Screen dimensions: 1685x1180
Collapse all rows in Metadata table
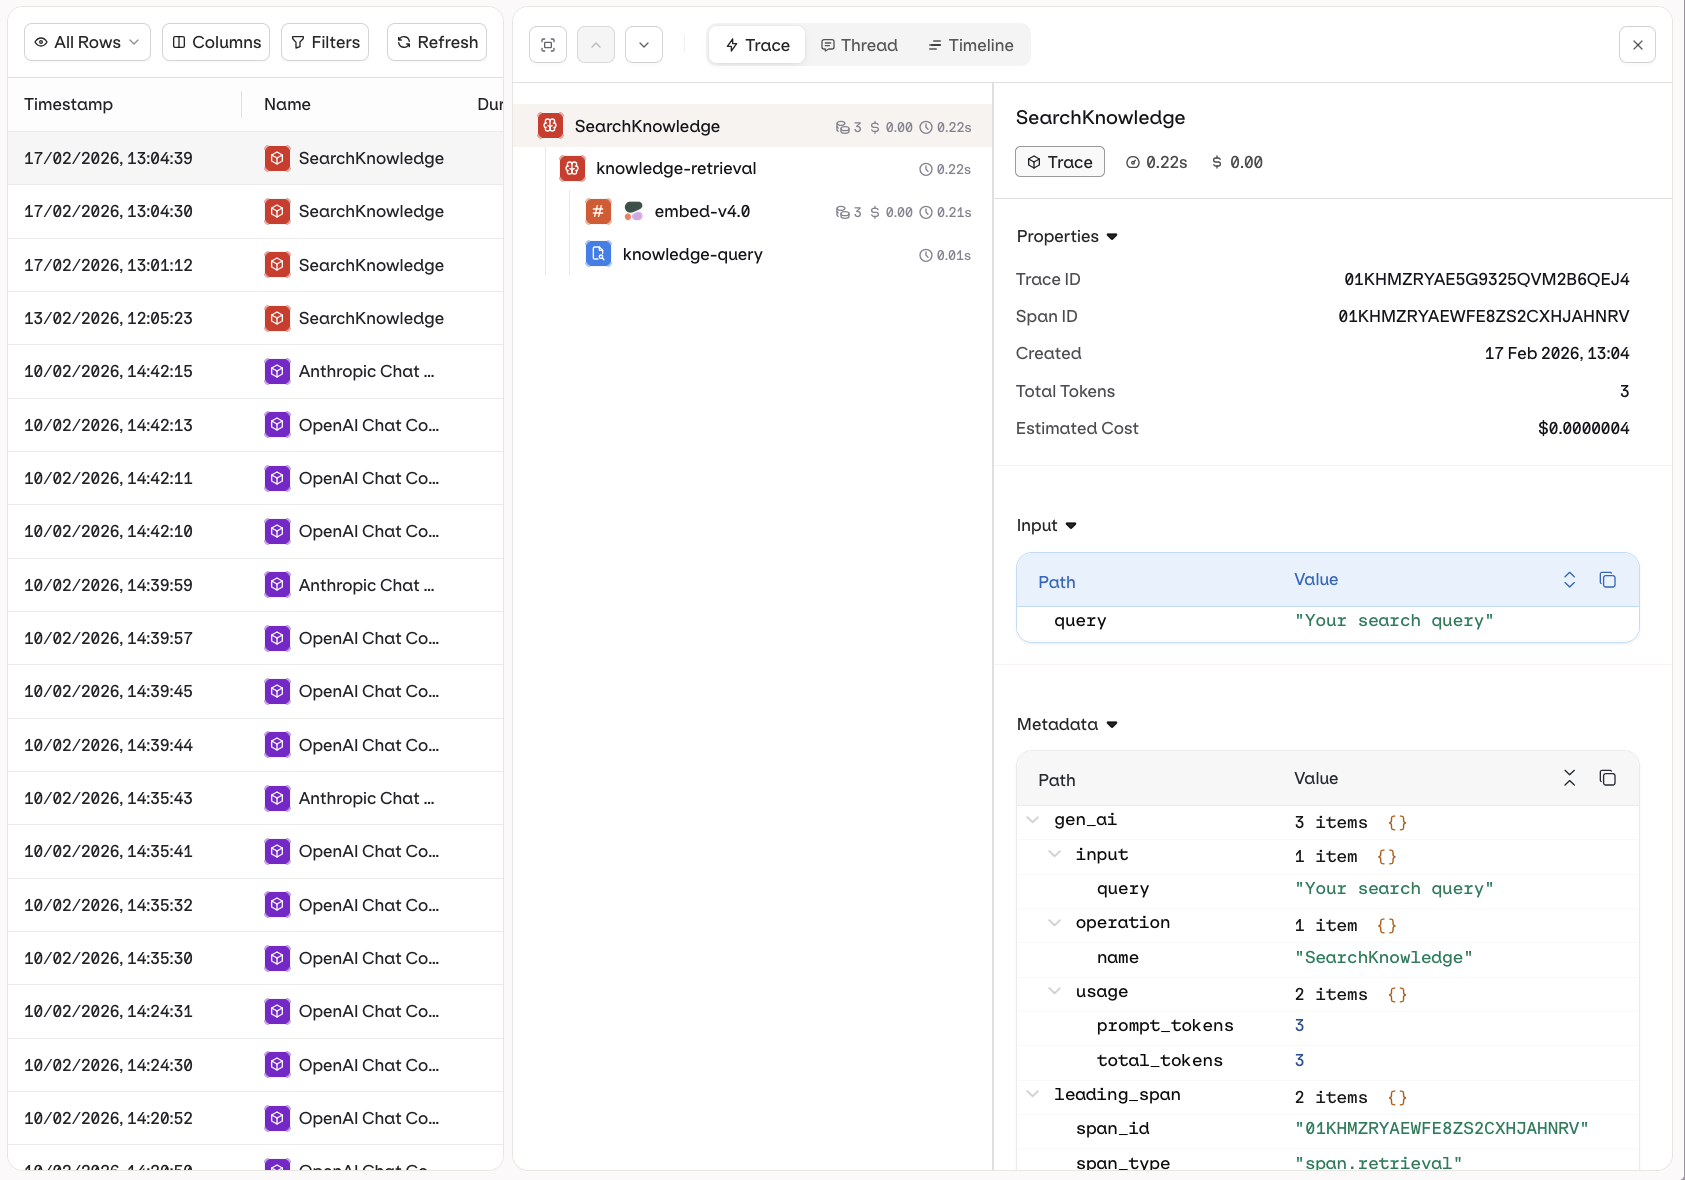(1570, 778)
